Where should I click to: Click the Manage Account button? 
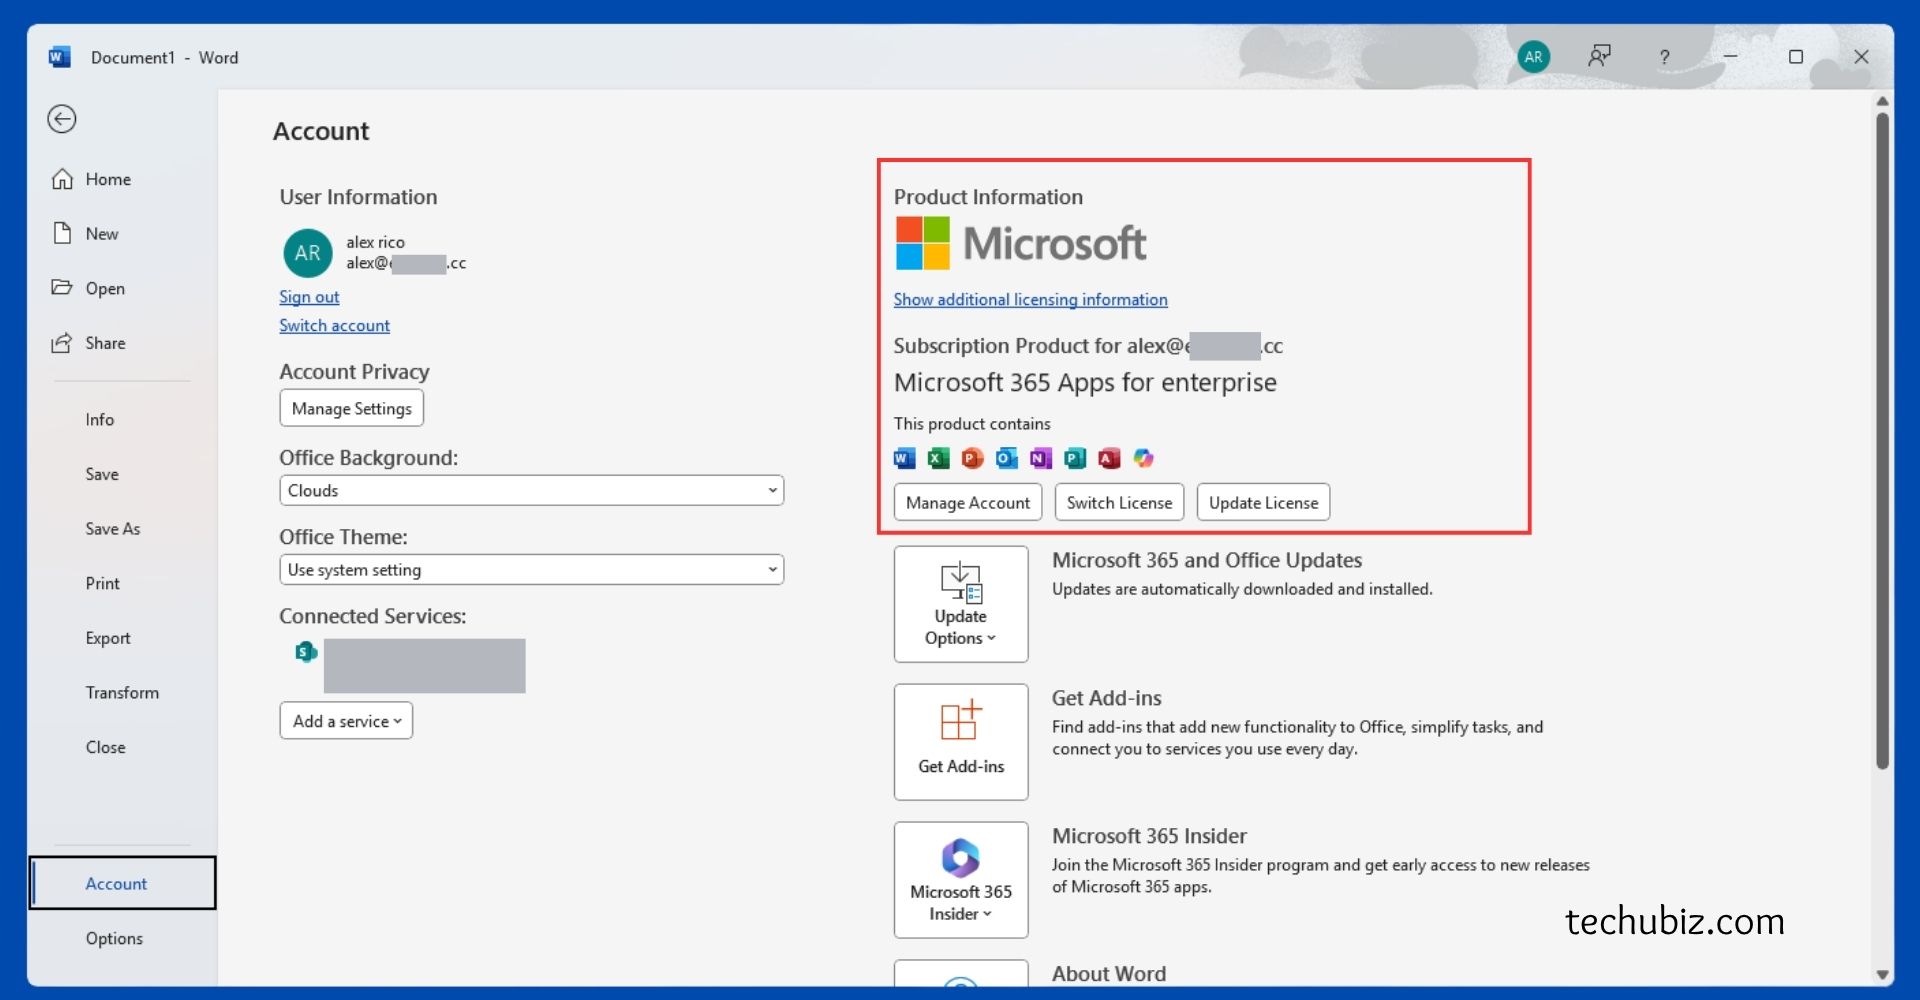[x=967, y=503]
